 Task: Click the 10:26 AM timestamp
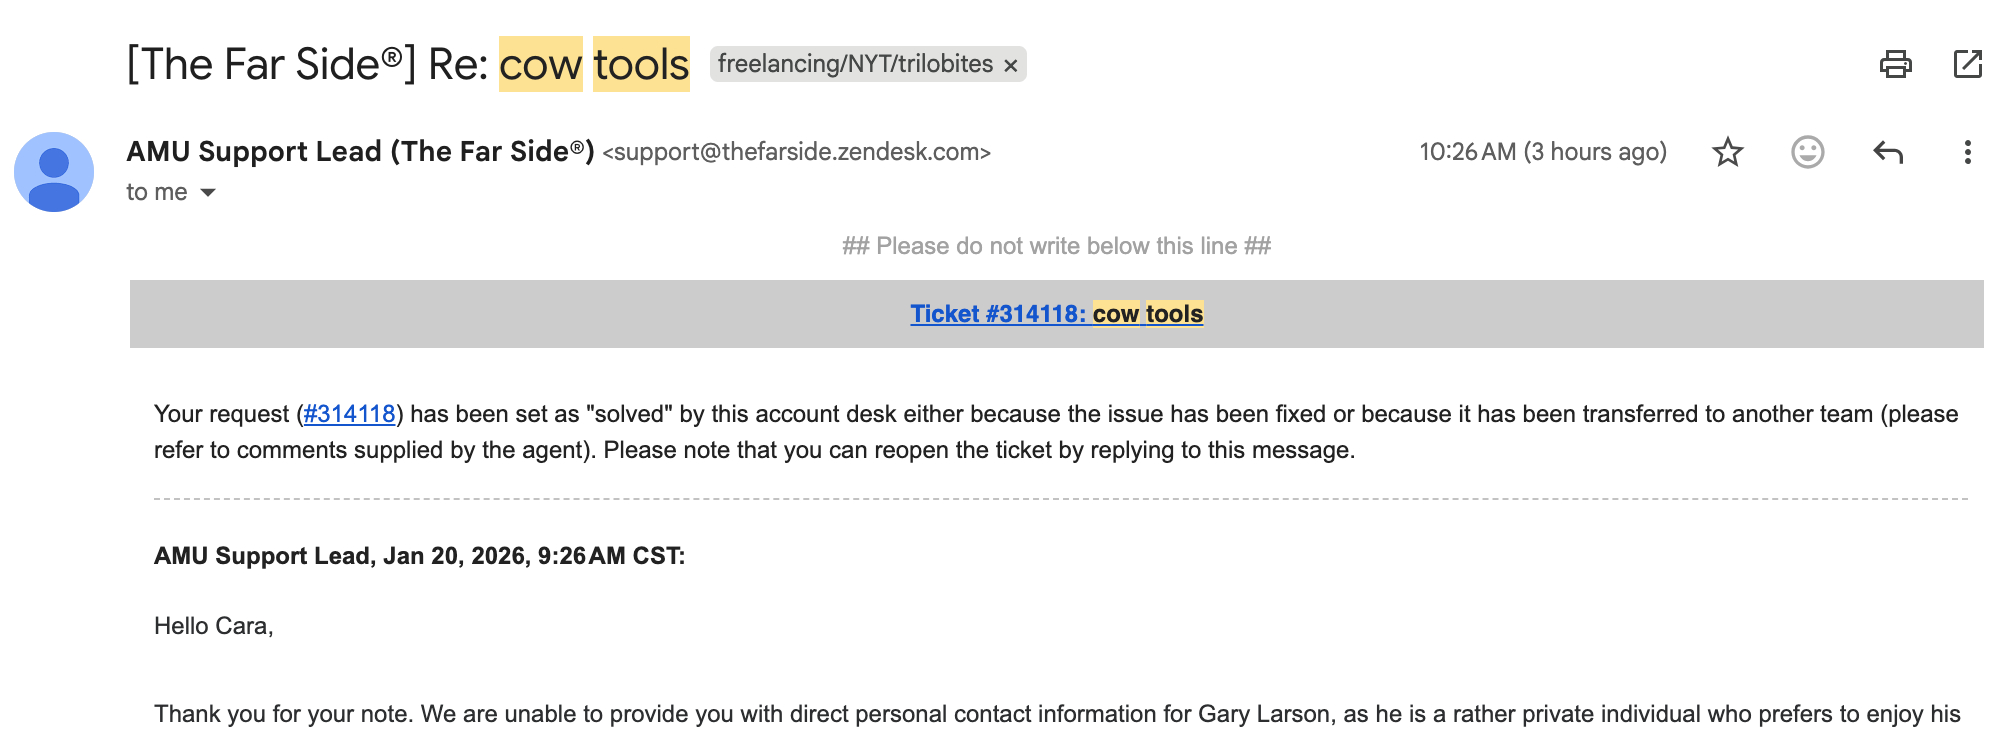1542,152
